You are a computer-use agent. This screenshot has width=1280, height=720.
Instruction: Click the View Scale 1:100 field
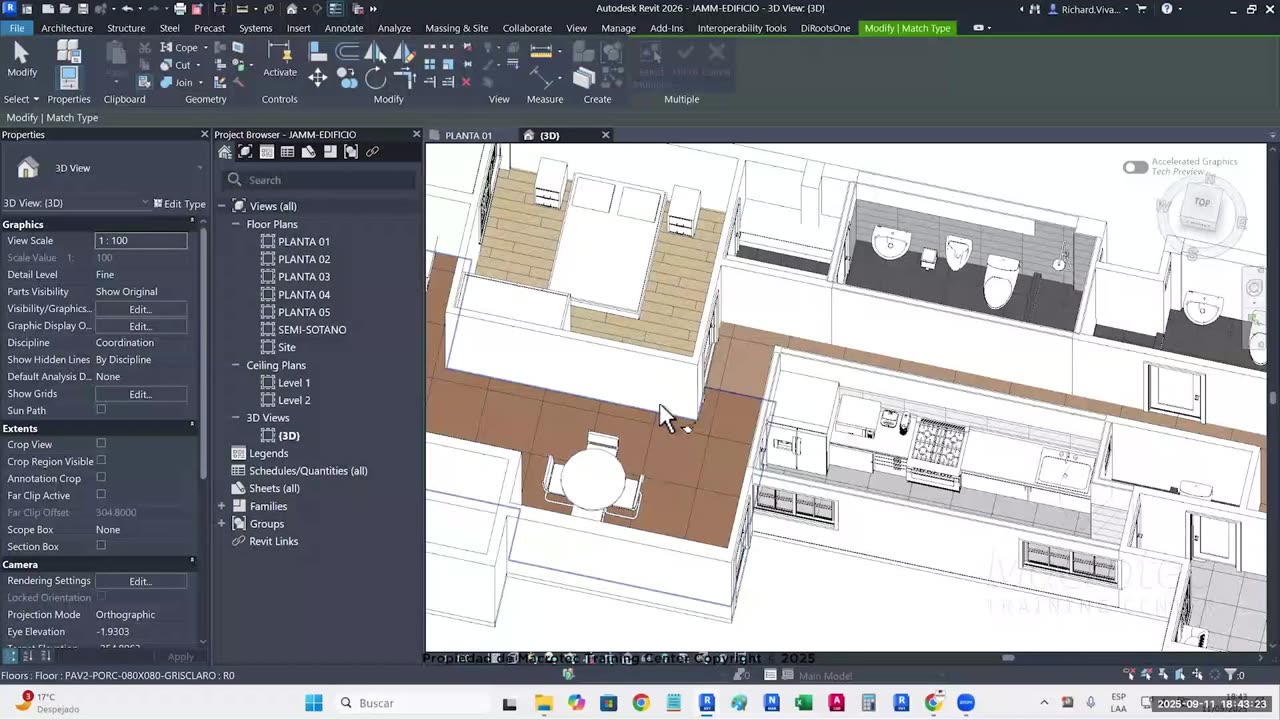coord(140,241)
